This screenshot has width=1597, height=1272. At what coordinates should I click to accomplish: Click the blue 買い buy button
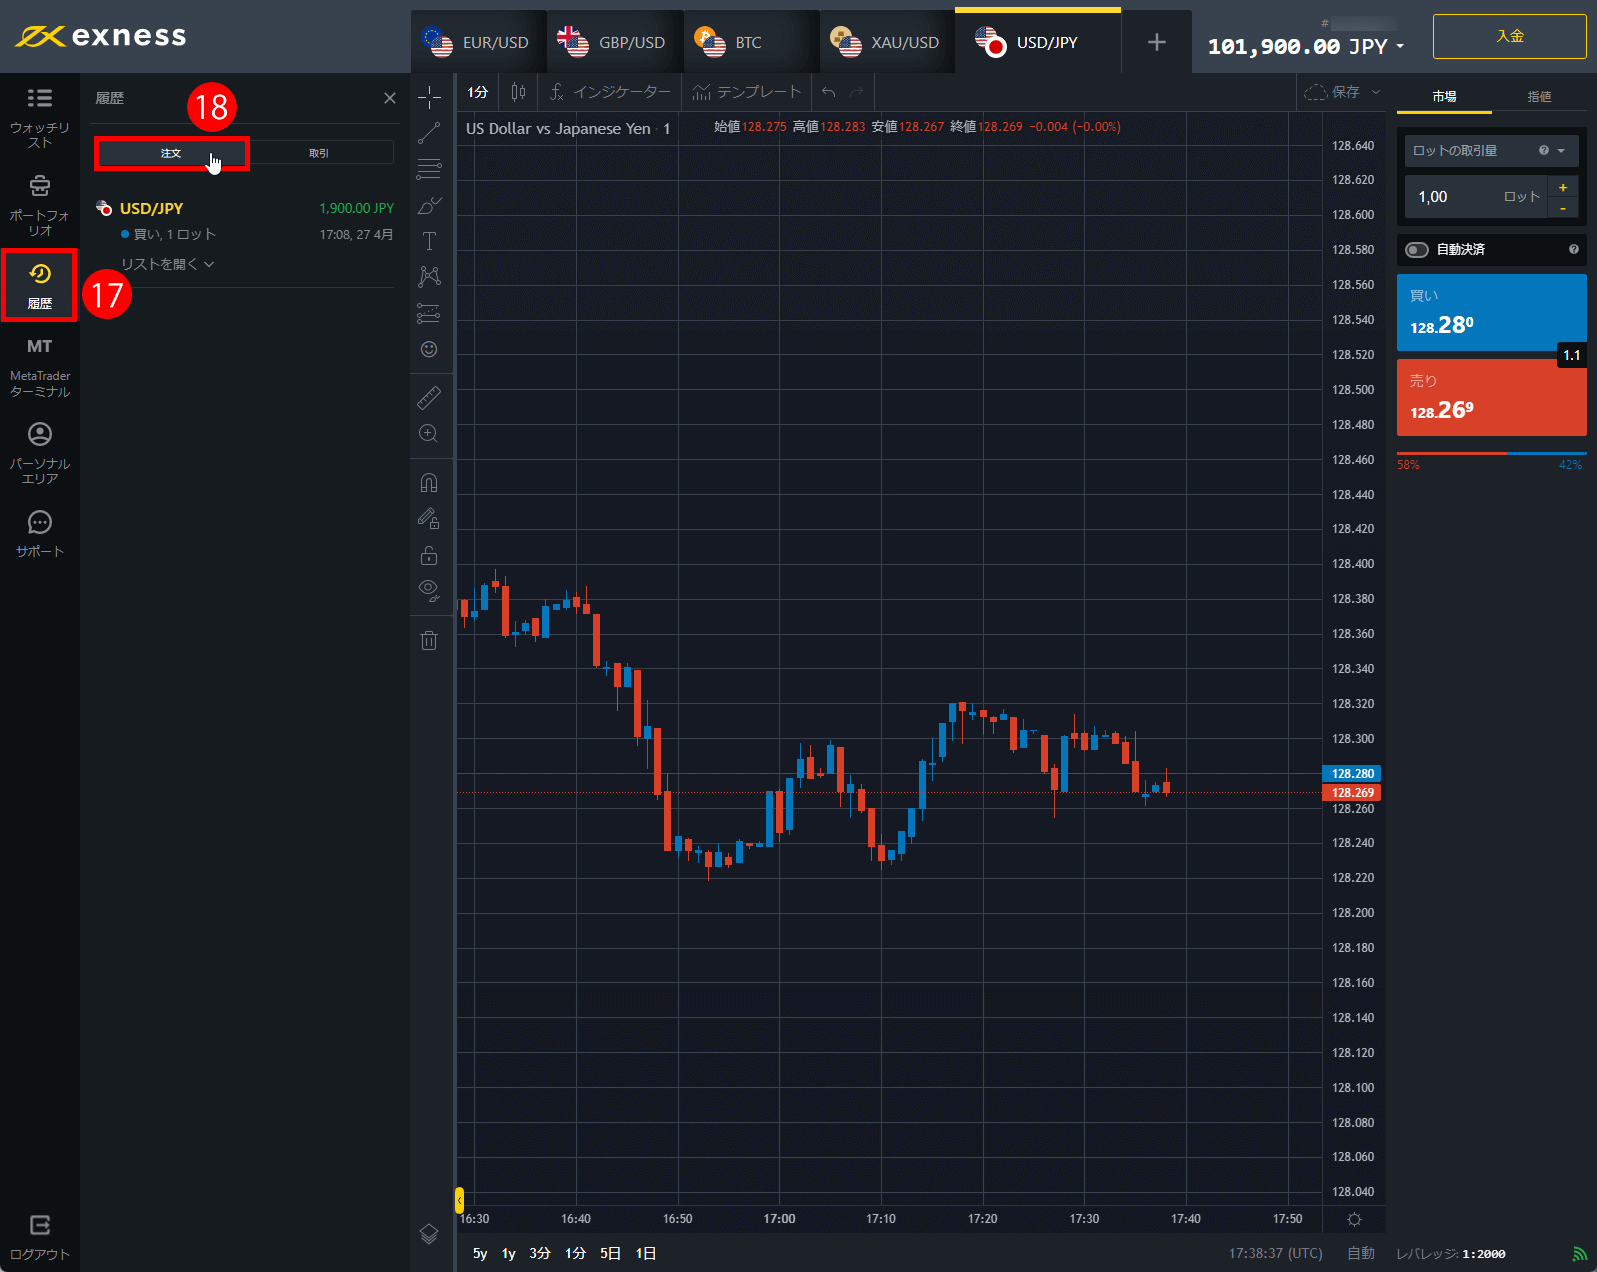(x=1490, y=312)
